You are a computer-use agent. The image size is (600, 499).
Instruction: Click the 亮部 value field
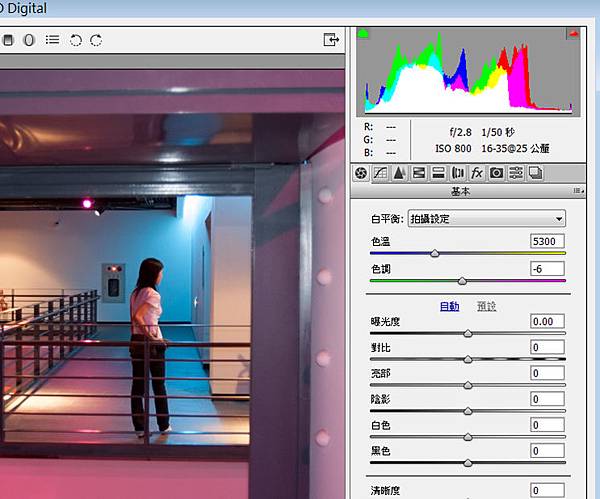click(547, 373)
